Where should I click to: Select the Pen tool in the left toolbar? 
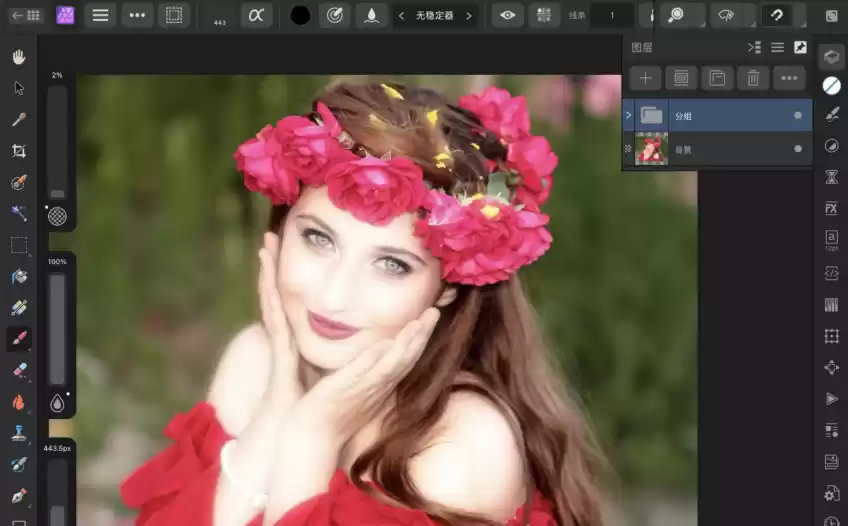[18, 496]
